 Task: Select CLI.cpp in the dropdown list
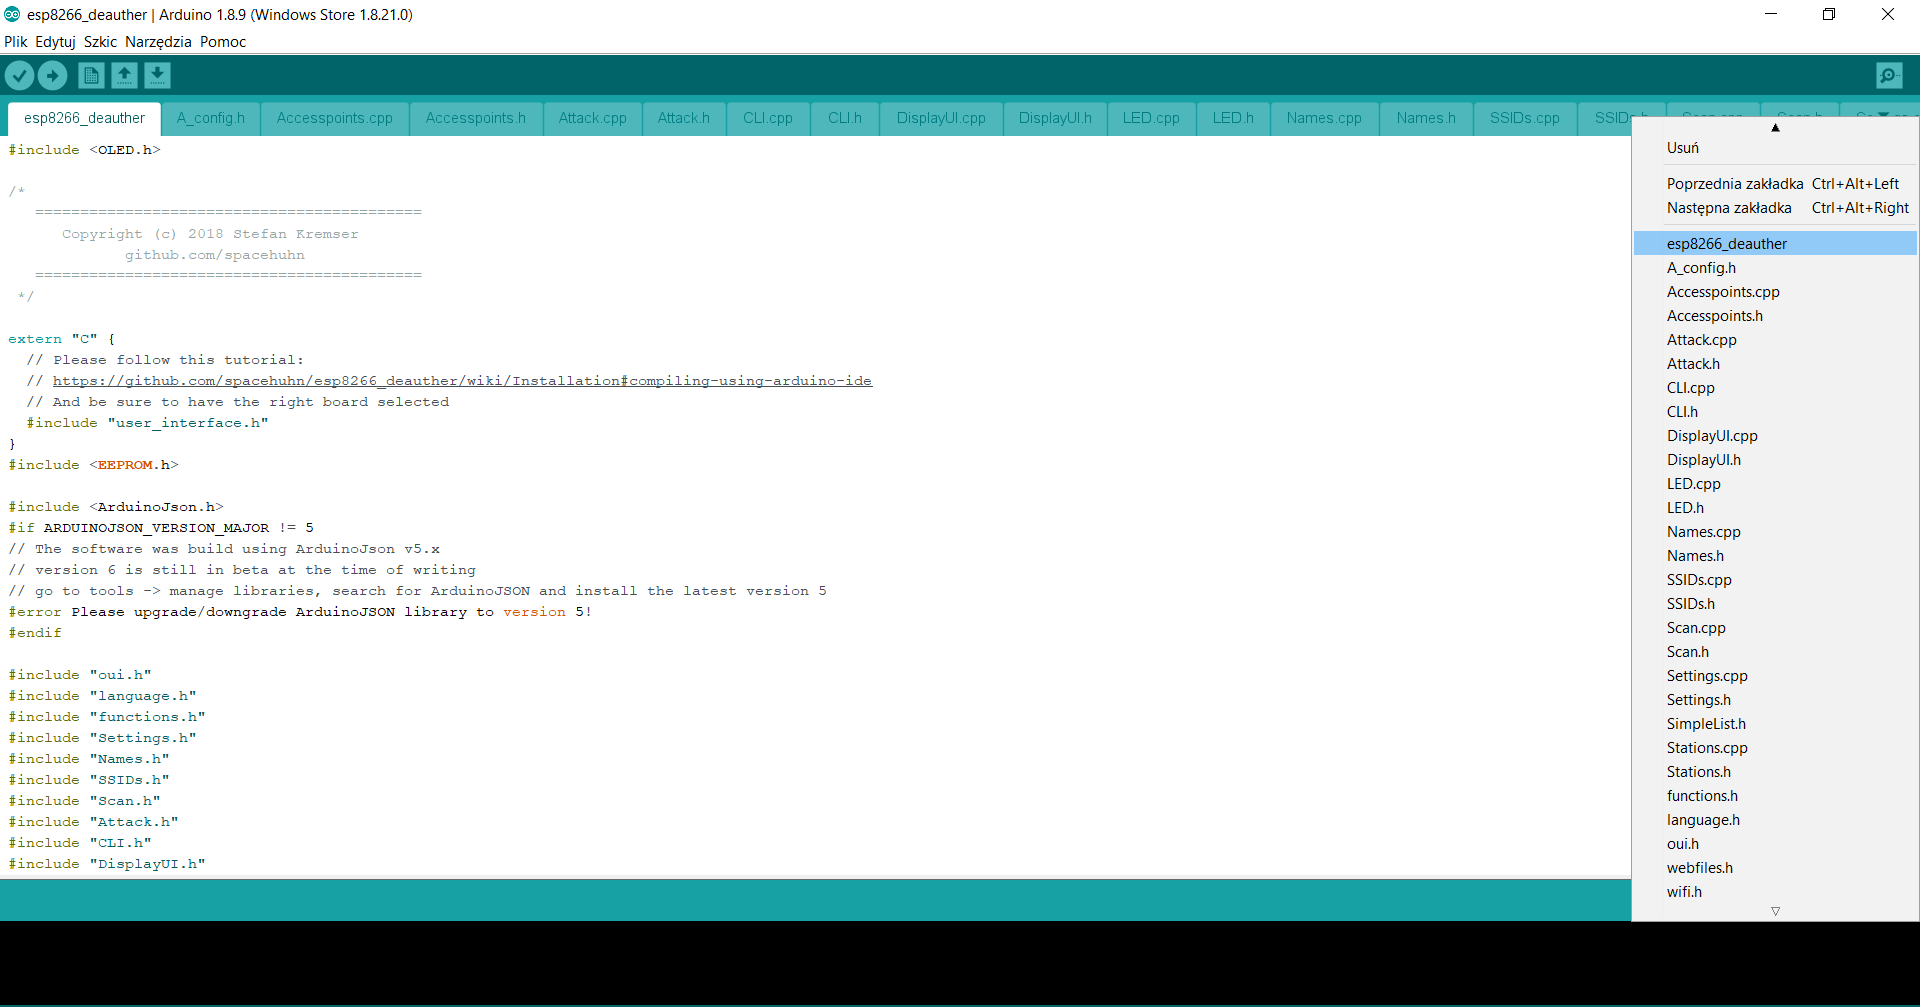[1775, 388]
